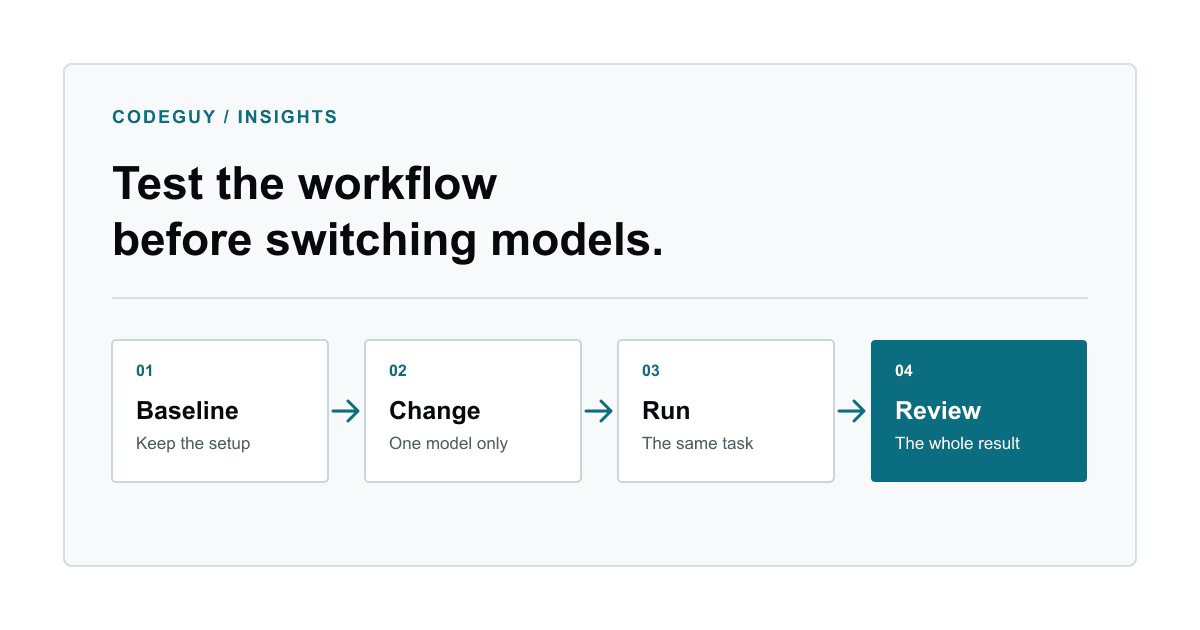Open the Run step card
The image size is (1200, 630).
coord(726,411)
